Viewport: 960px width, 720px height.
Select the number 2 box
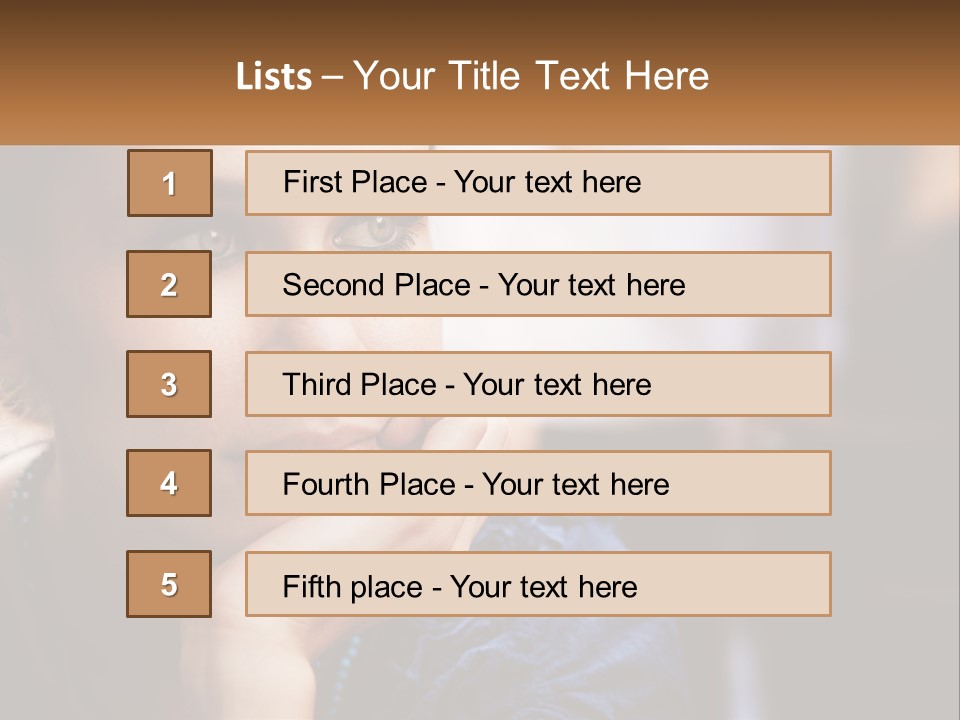tap(169, 284)
